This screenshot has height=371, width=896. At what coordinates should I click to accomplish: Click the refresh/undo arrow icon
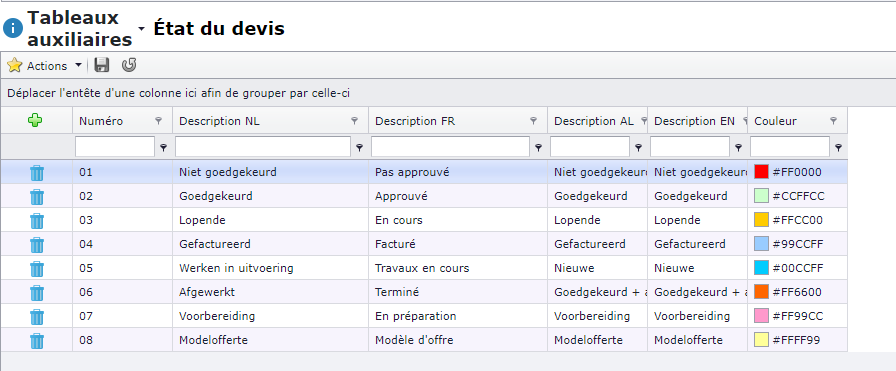(x=129, y=65)
